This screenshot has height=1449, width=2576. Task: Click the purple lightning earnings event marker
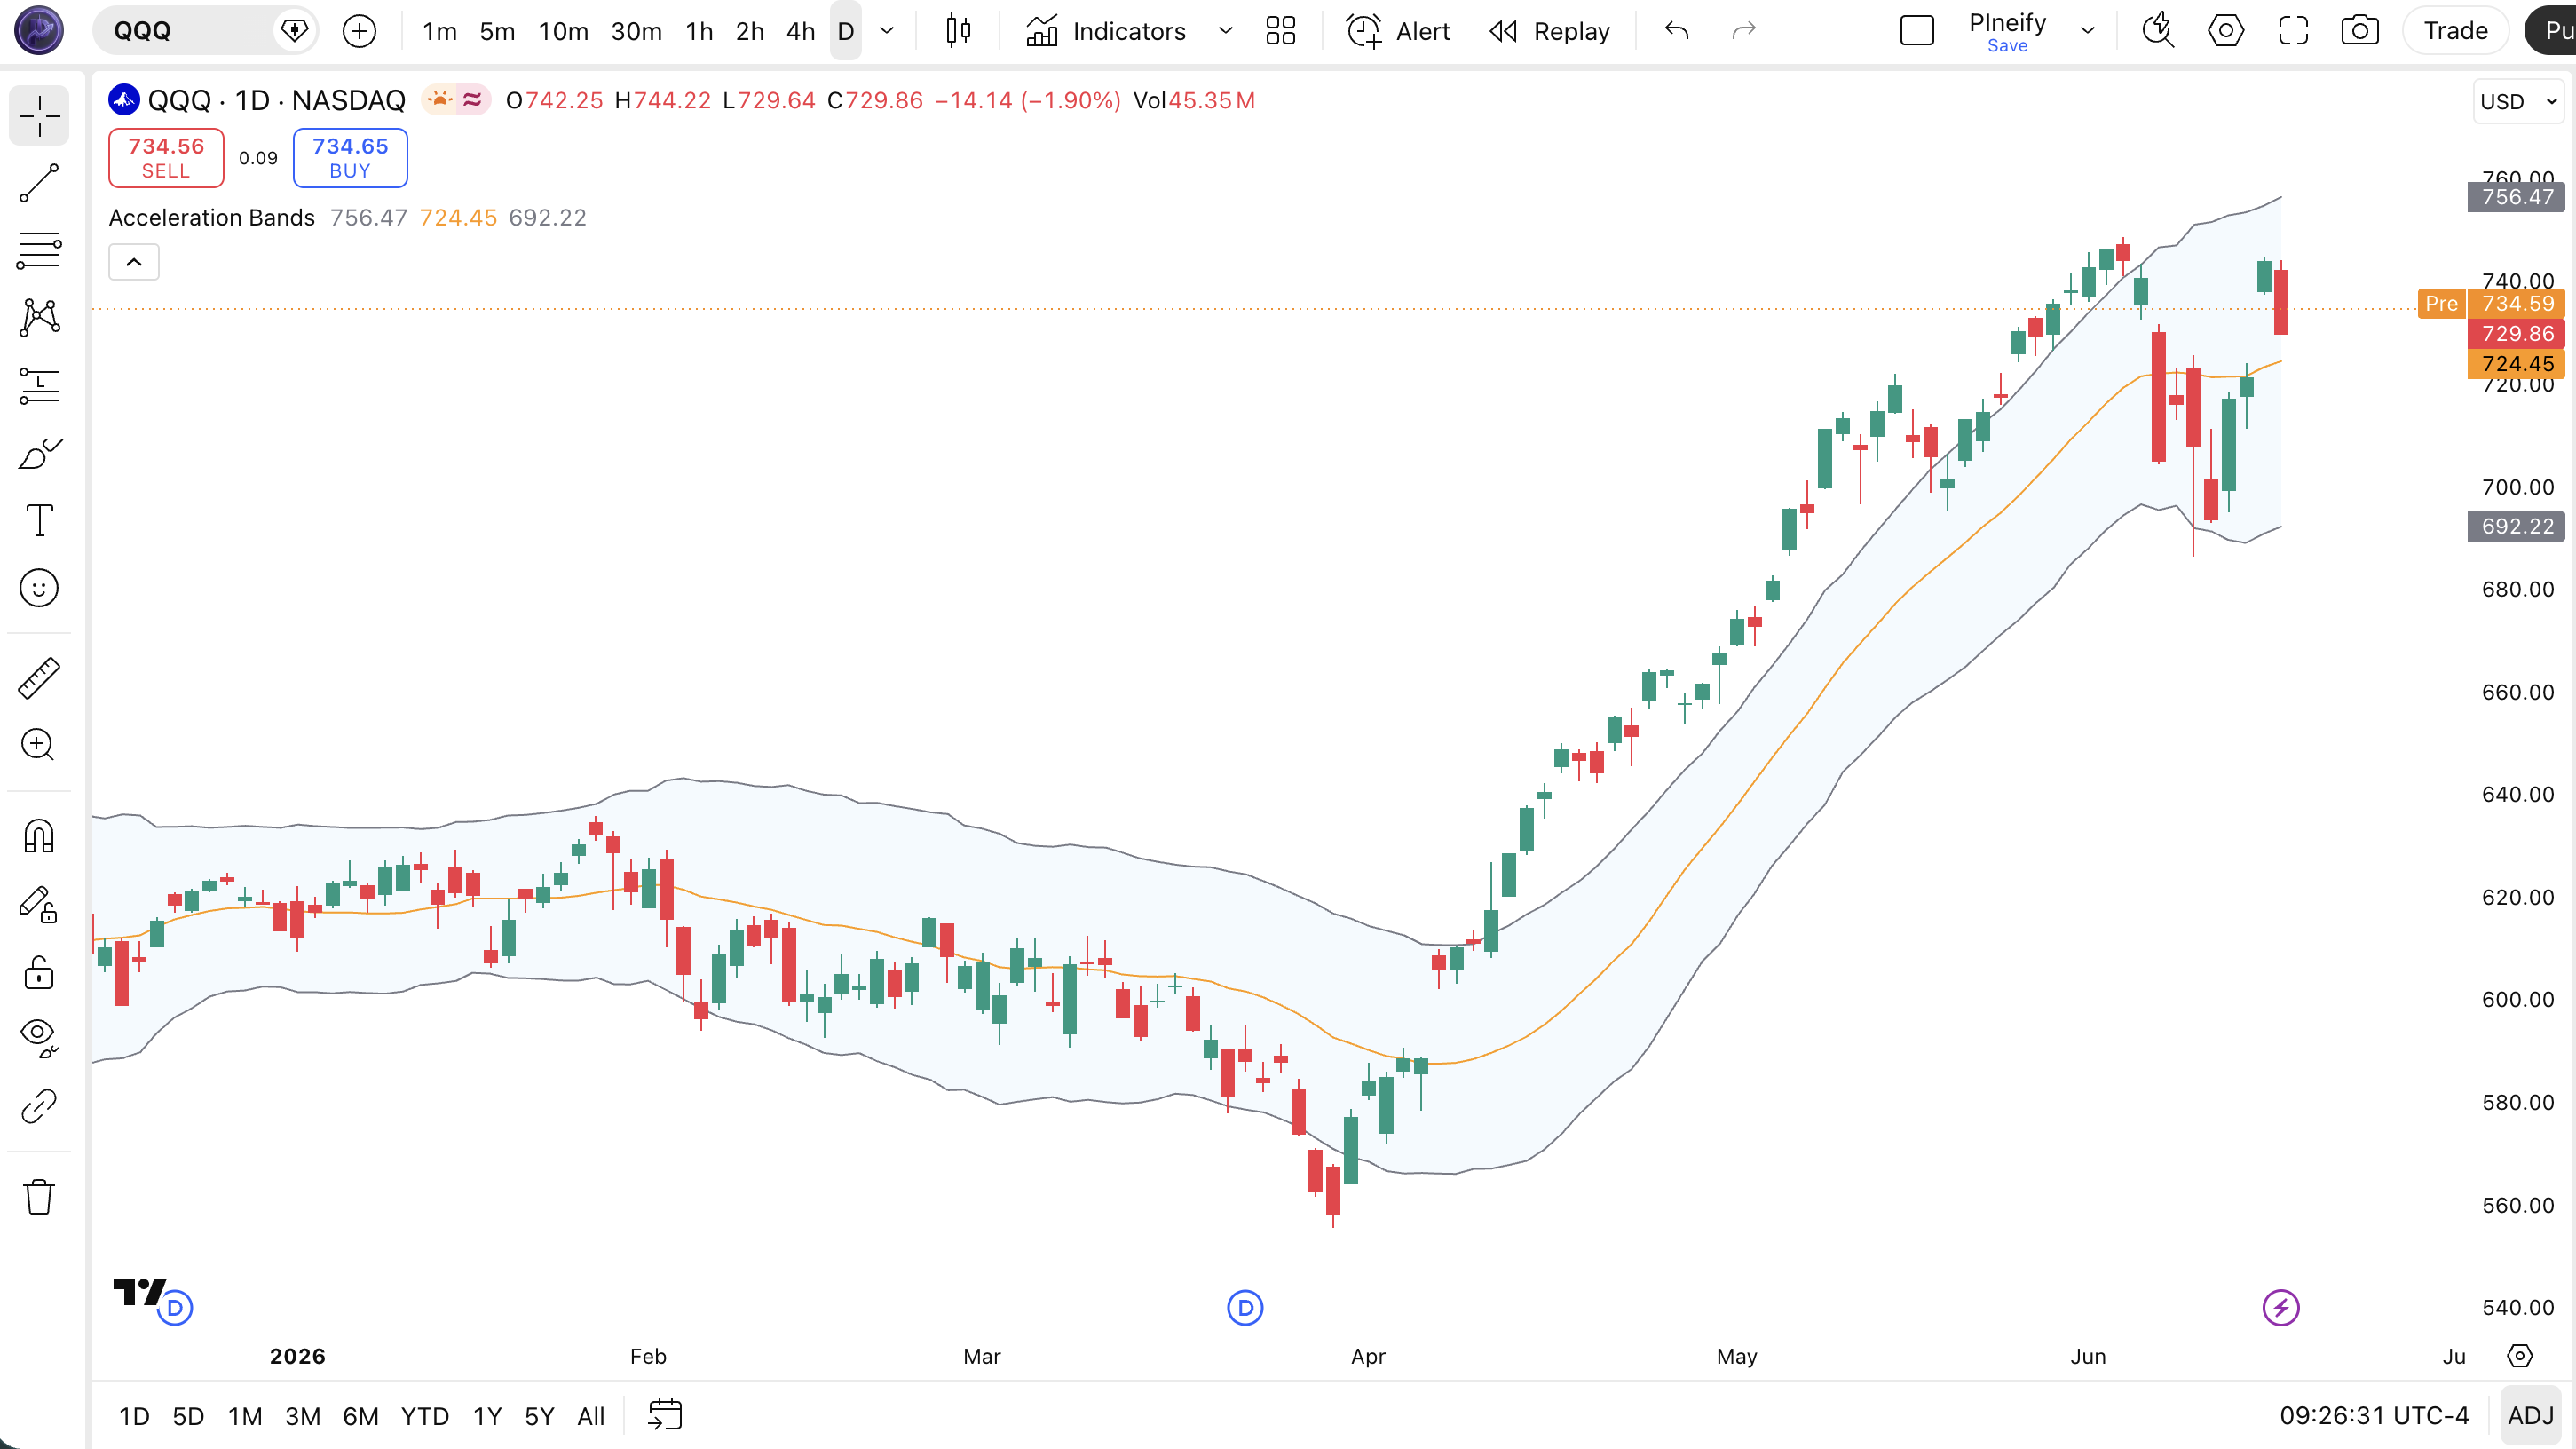point(2281,1307)
